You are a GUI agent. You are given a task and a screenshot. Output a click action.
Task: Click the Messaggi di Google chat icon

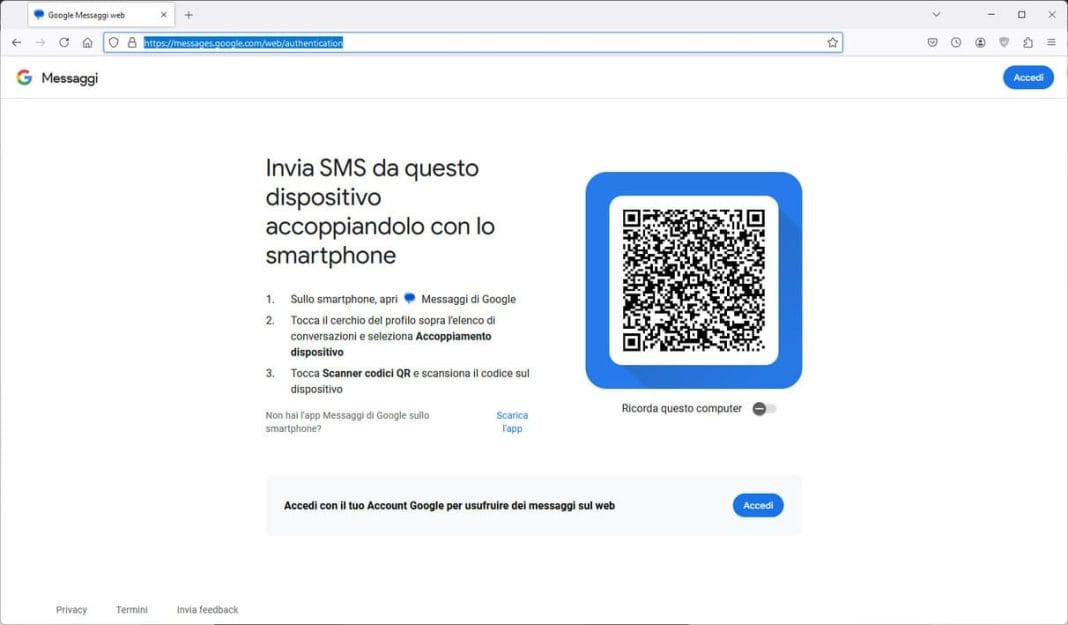pos(409,298)
